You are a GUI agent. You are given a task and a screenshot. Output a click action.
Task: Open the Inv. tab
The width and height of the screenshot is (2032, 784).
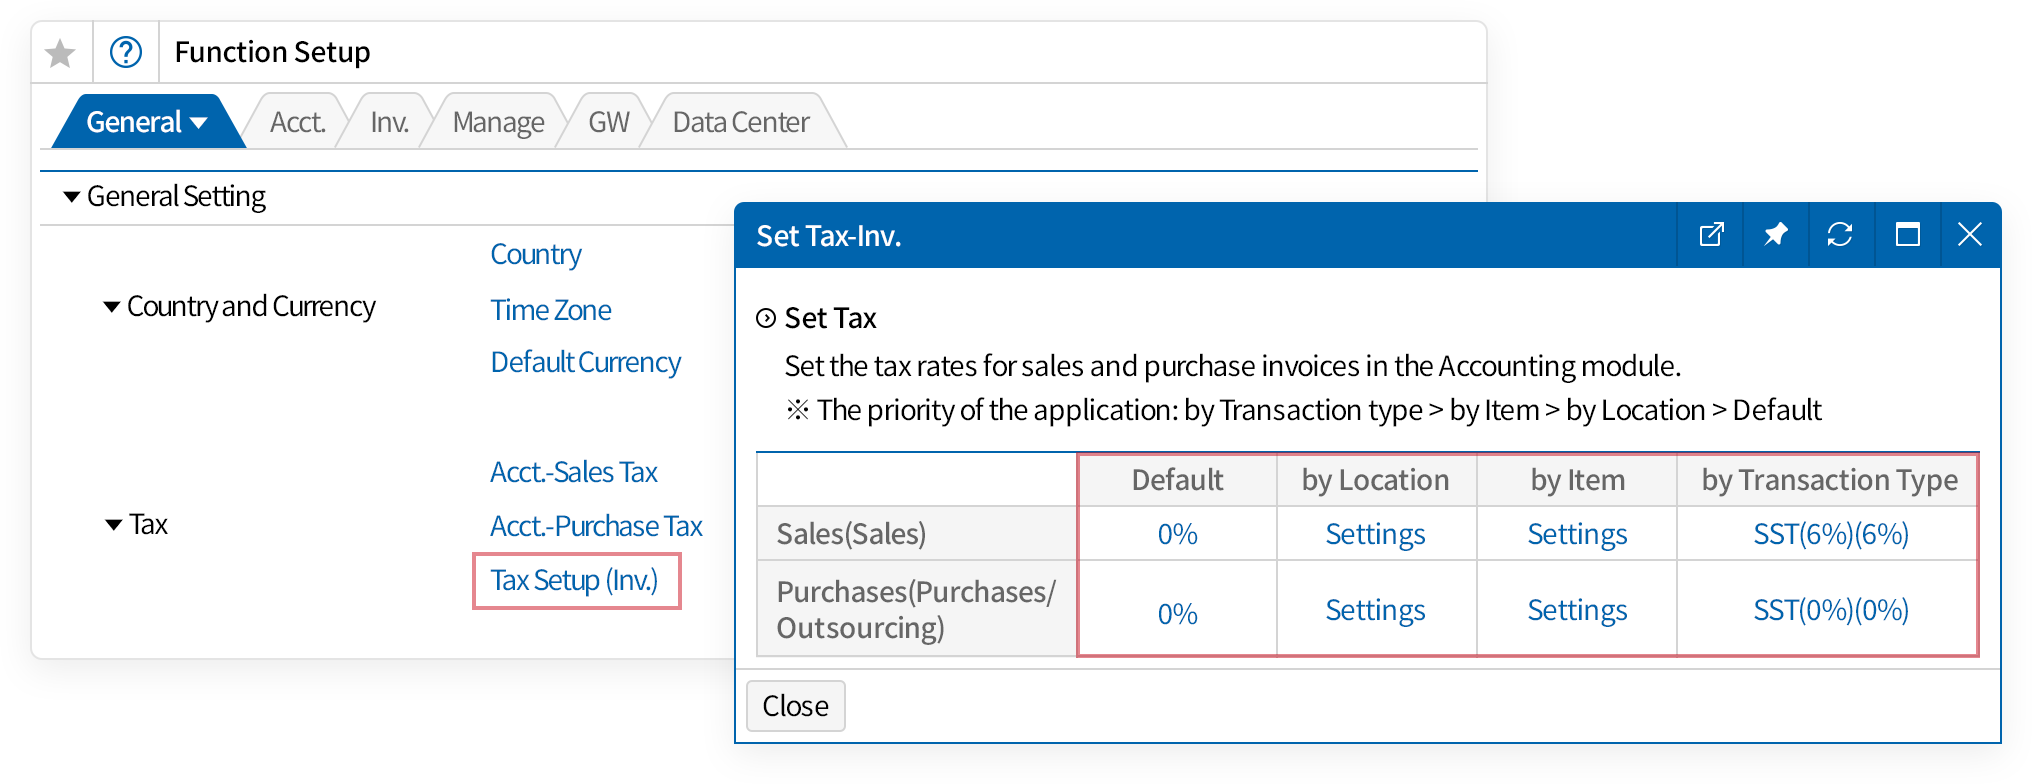tap(389, 123)
